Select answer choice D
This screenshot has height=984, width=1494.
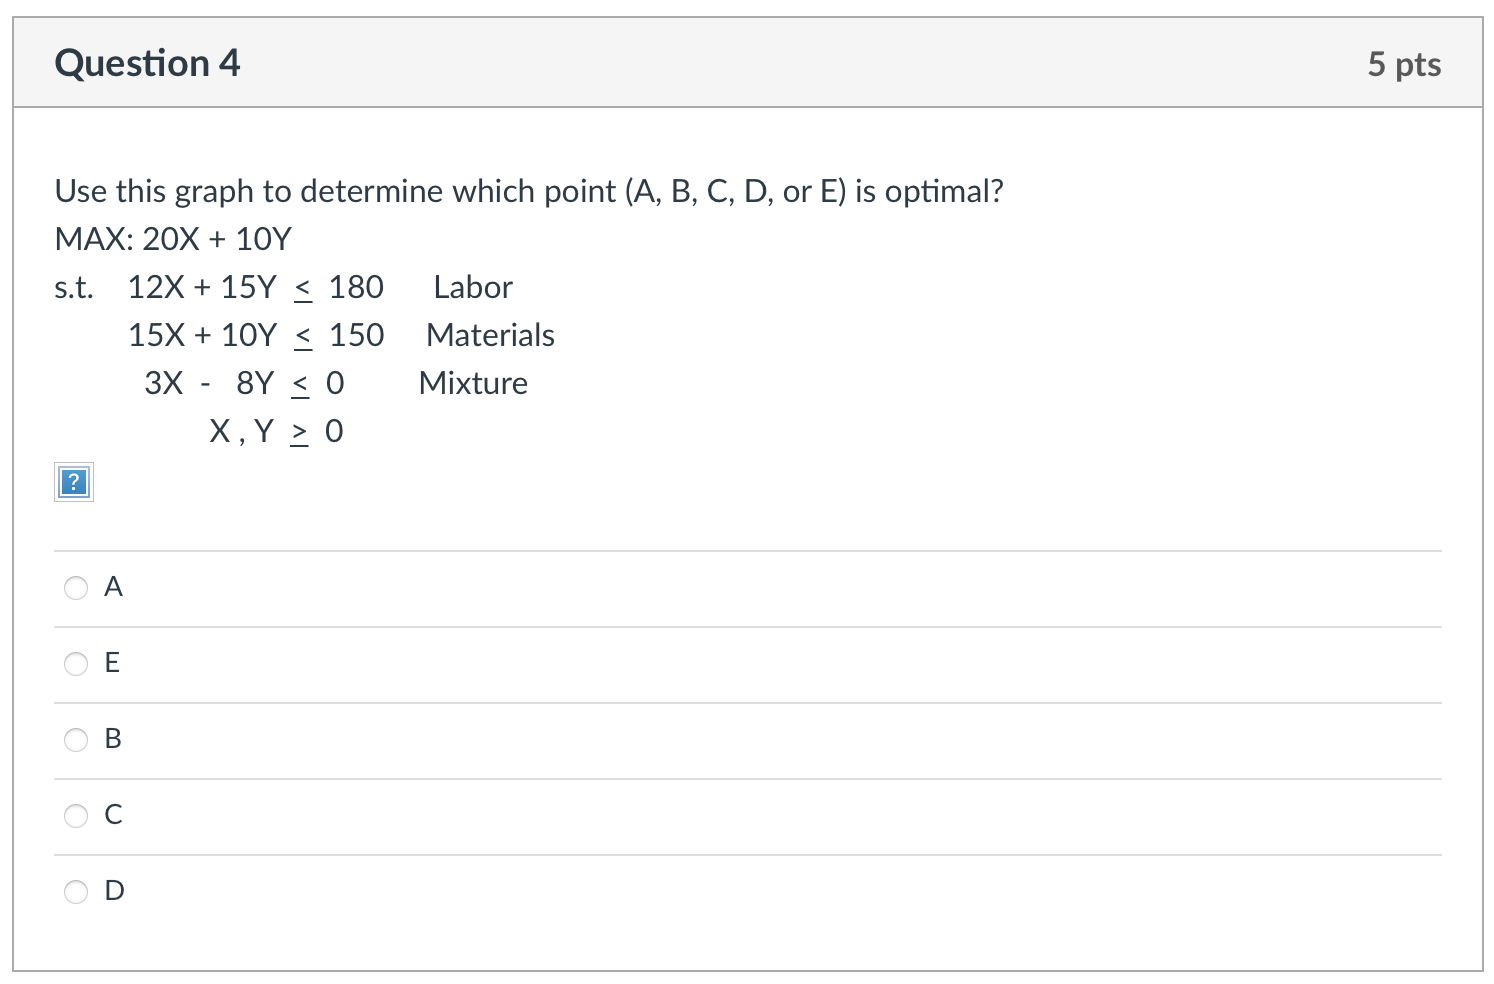[x=76, y=892]
